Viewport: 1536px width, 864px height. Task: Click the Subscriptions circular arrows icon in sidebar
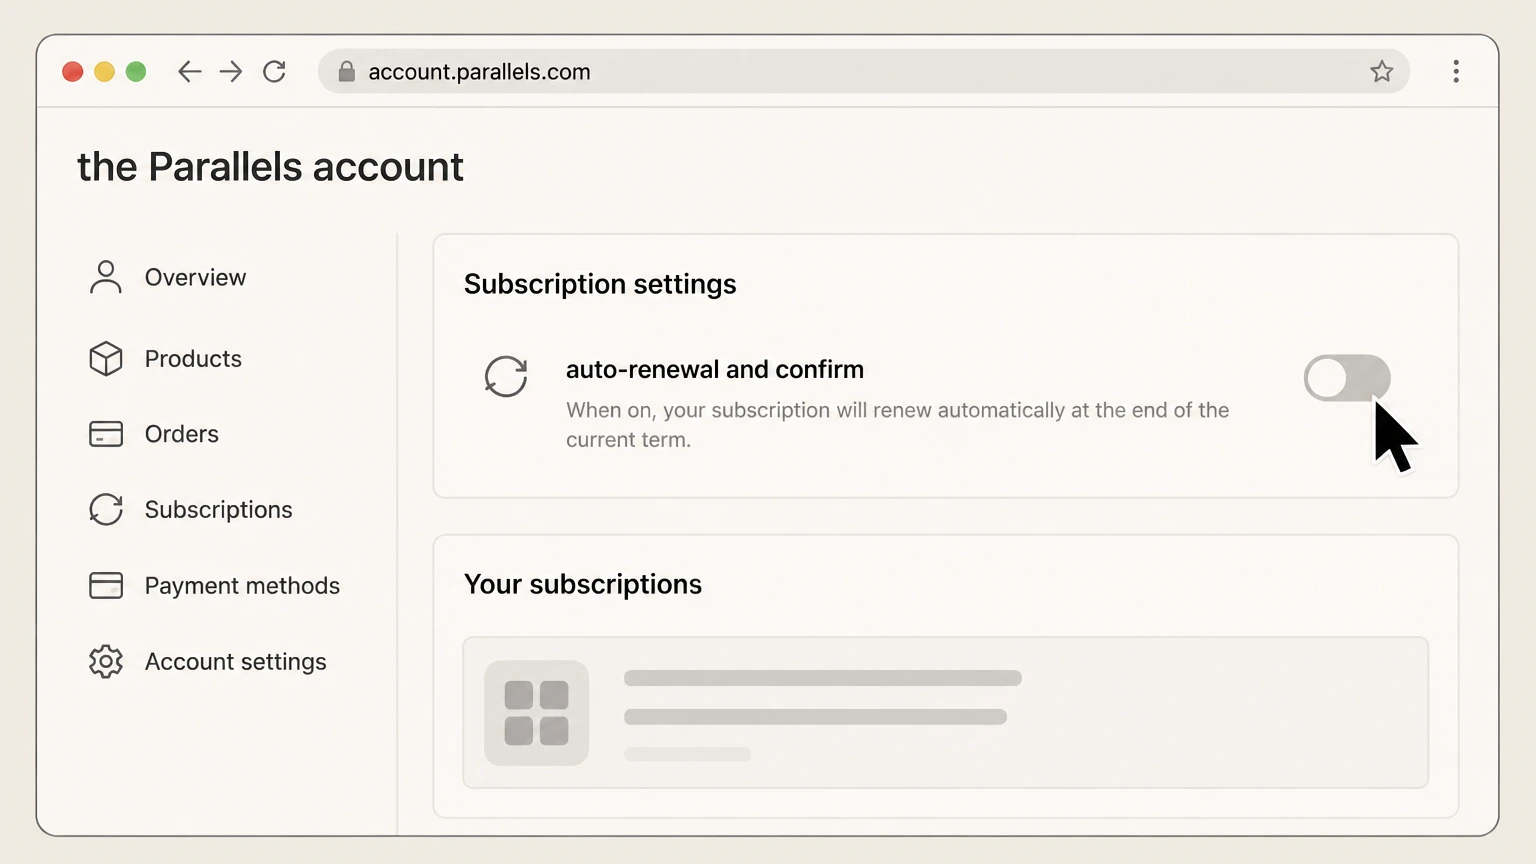point(105,509)
